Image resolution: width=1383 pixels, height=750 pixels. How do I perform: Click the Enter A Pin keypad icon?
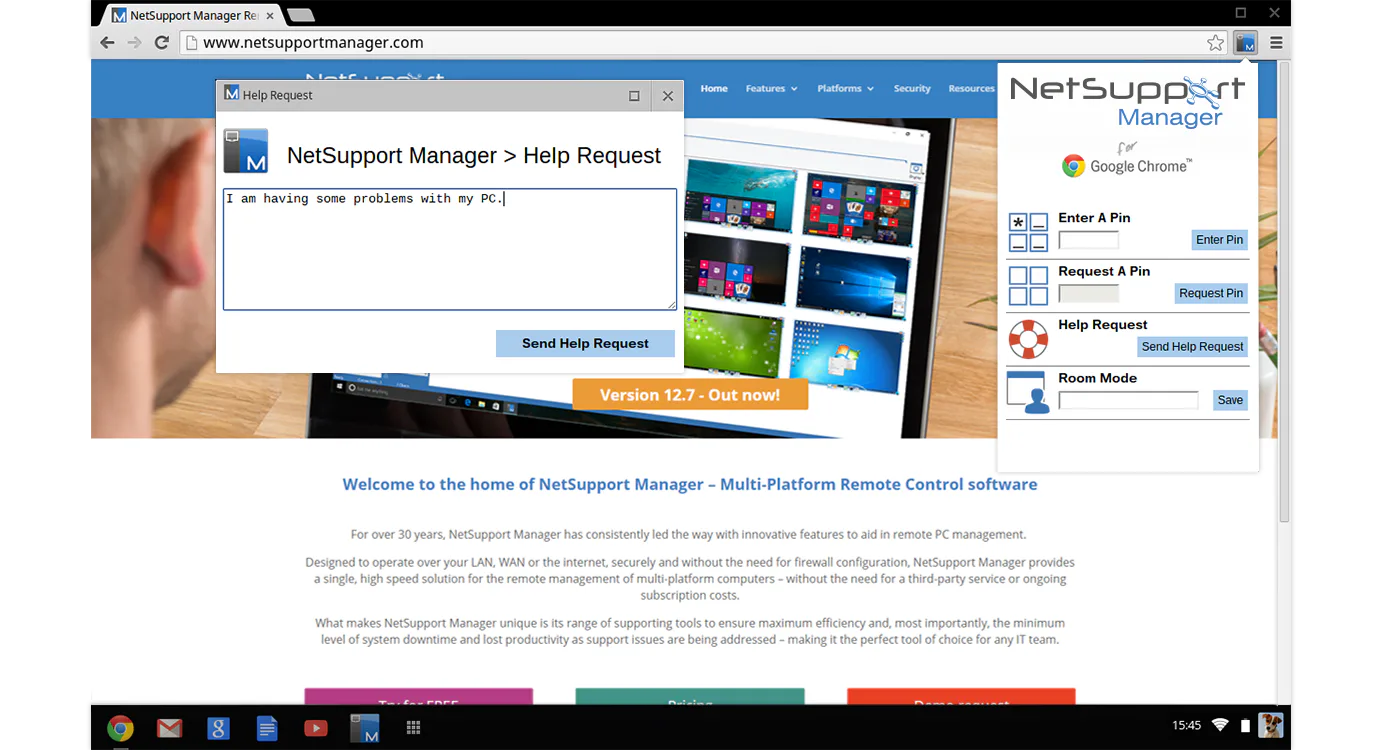pyautogui.click(x=1029, y=230)
